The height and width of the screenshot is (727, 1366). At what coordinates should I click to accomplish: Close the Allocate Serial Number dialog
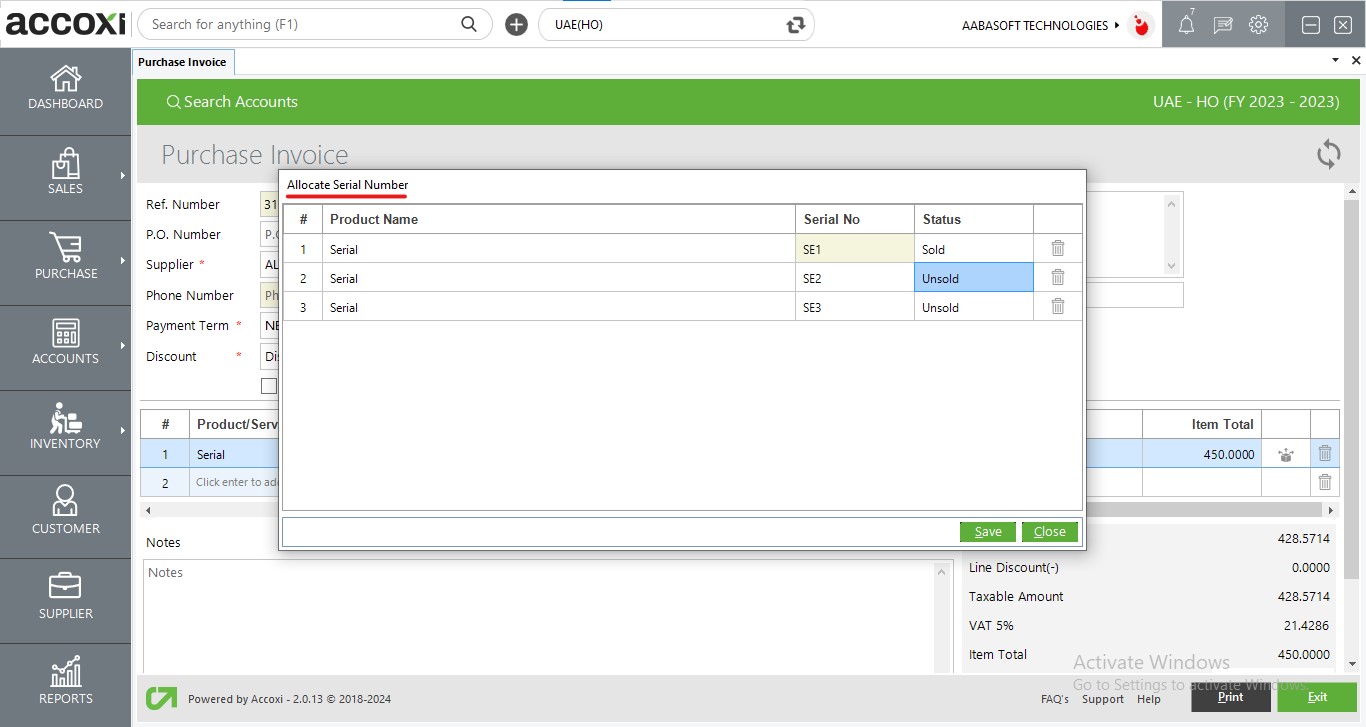click(x=1049, y=532)
